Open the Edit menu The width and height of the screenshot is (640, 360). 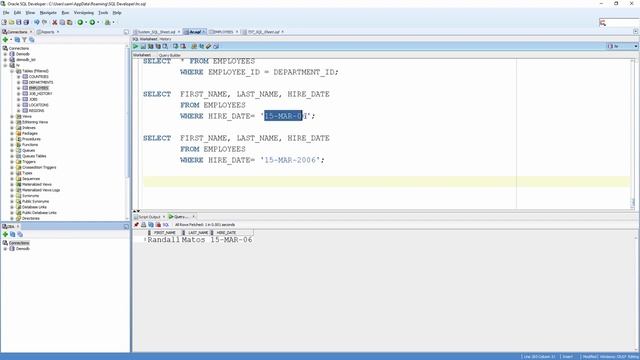point(17,13)
